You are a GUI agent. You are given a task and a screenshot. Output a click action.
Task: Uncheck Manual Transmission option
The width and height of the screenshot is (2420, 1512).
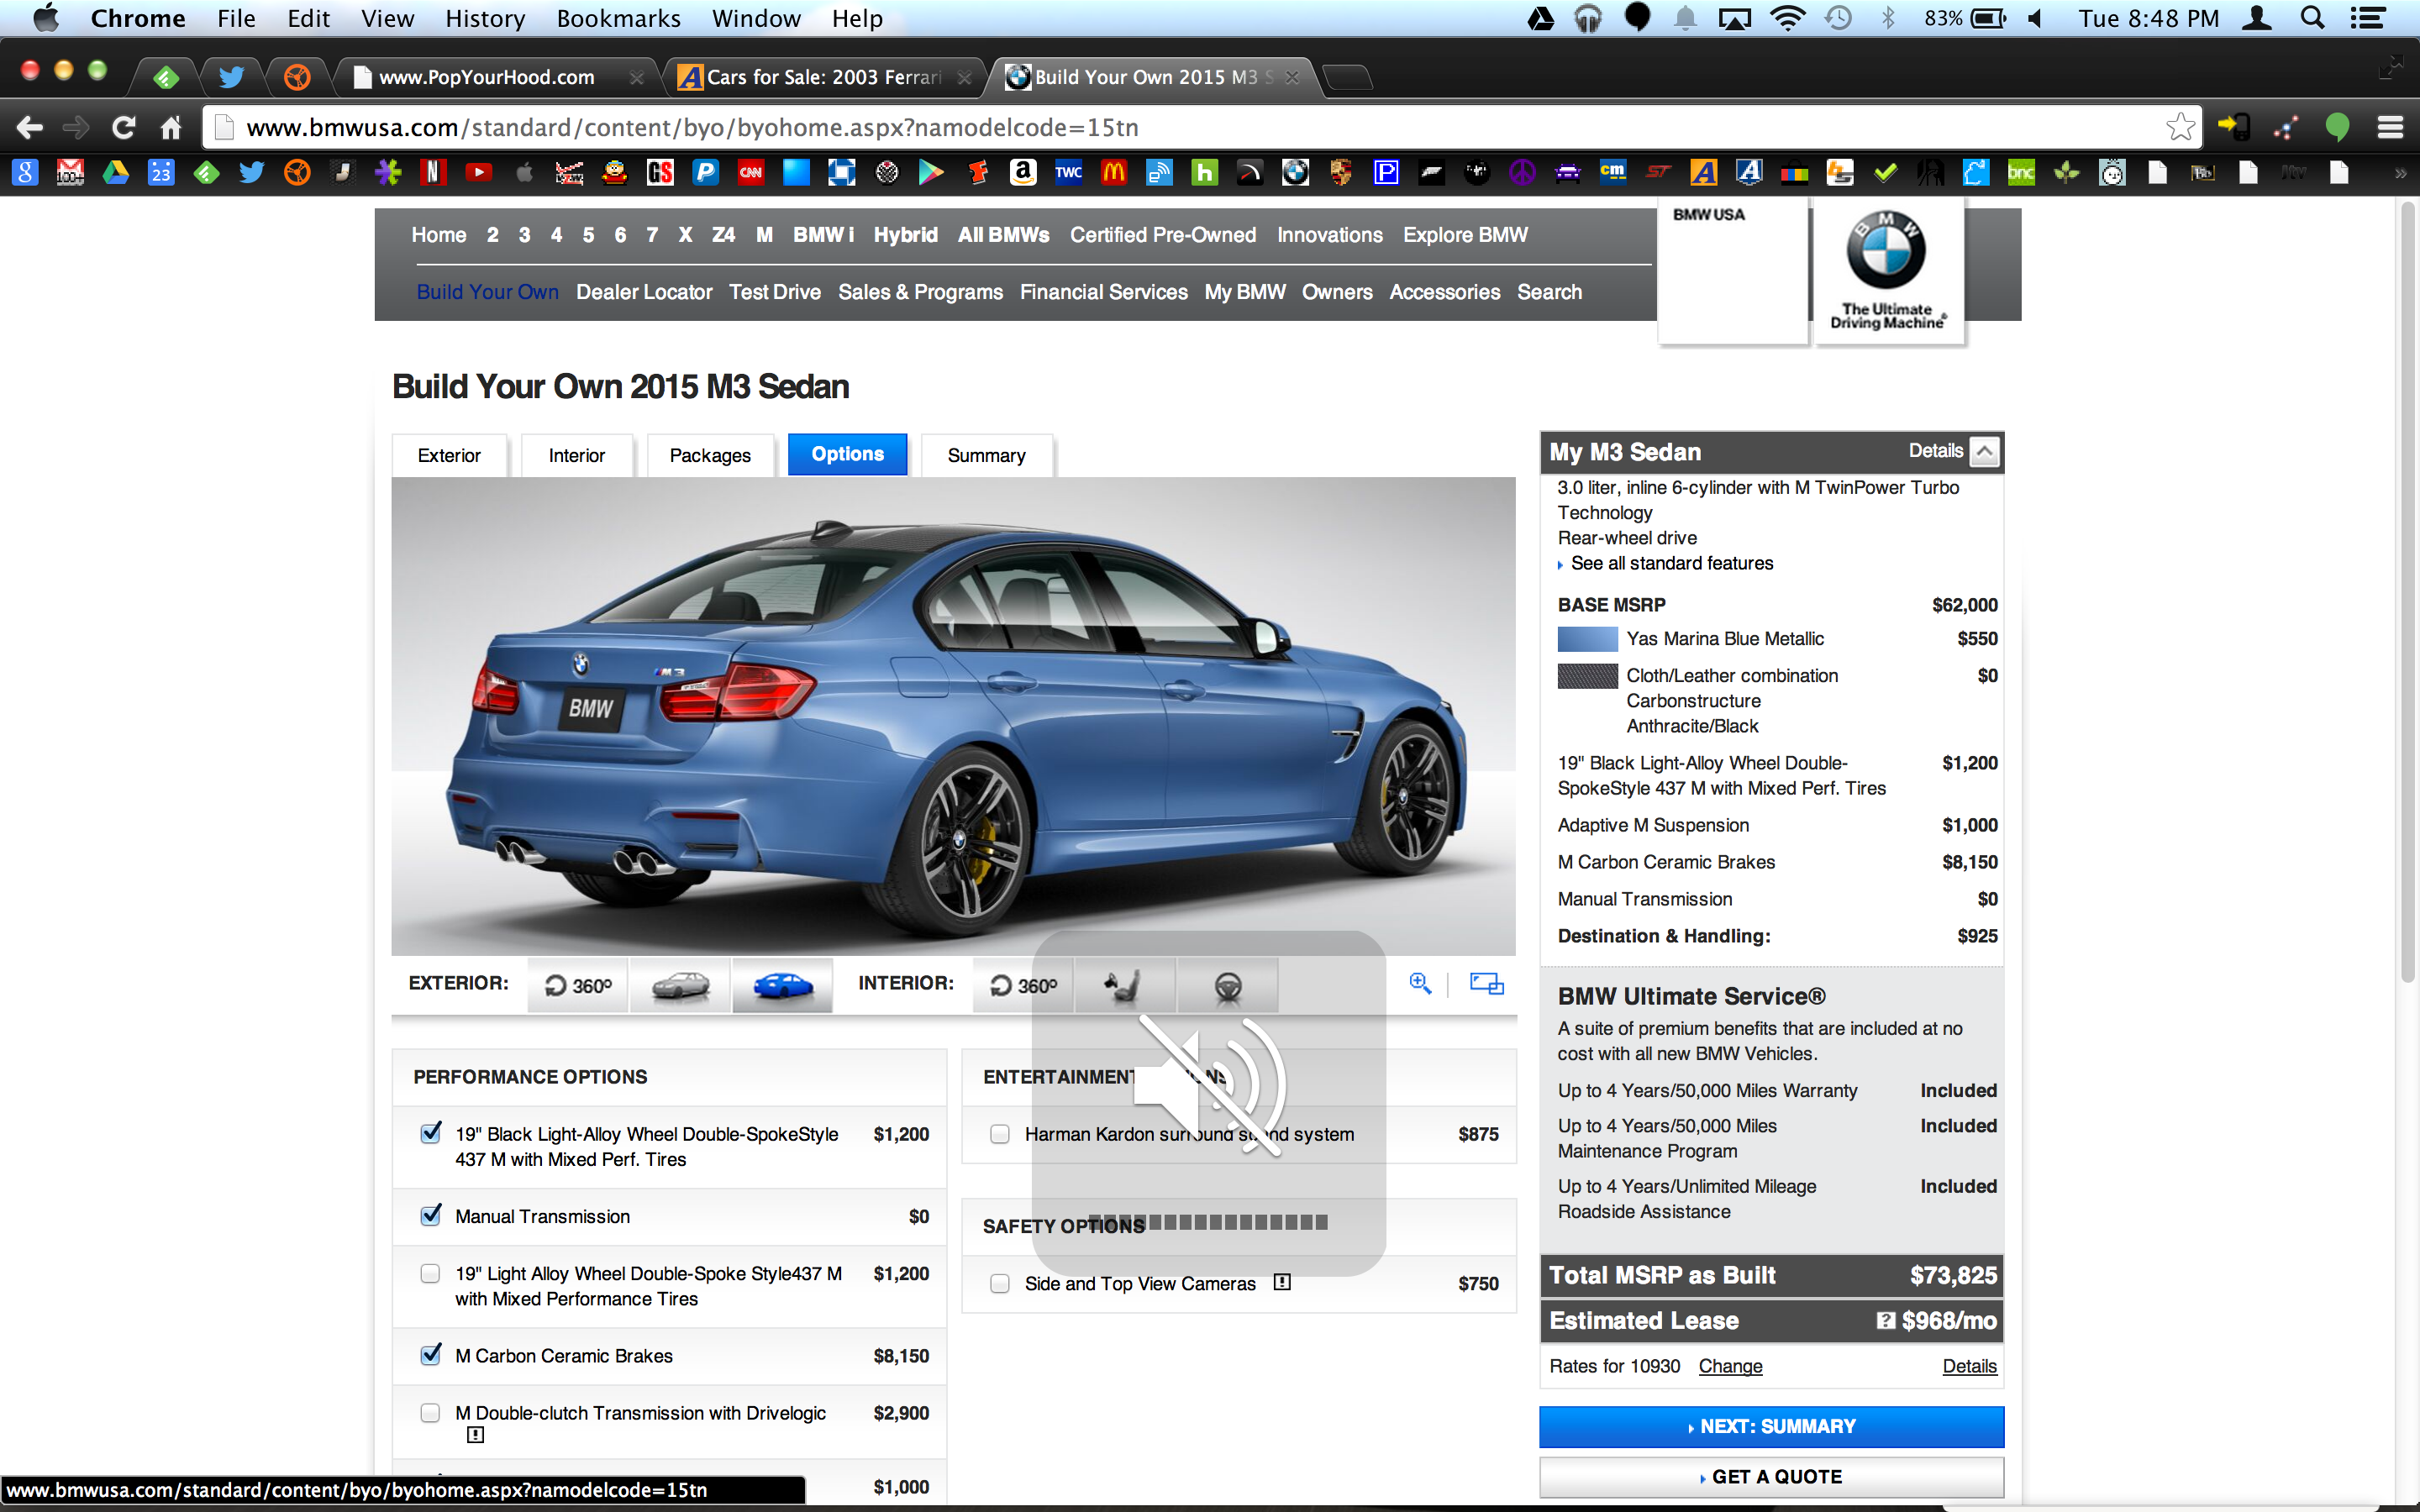coord(430,1215)
